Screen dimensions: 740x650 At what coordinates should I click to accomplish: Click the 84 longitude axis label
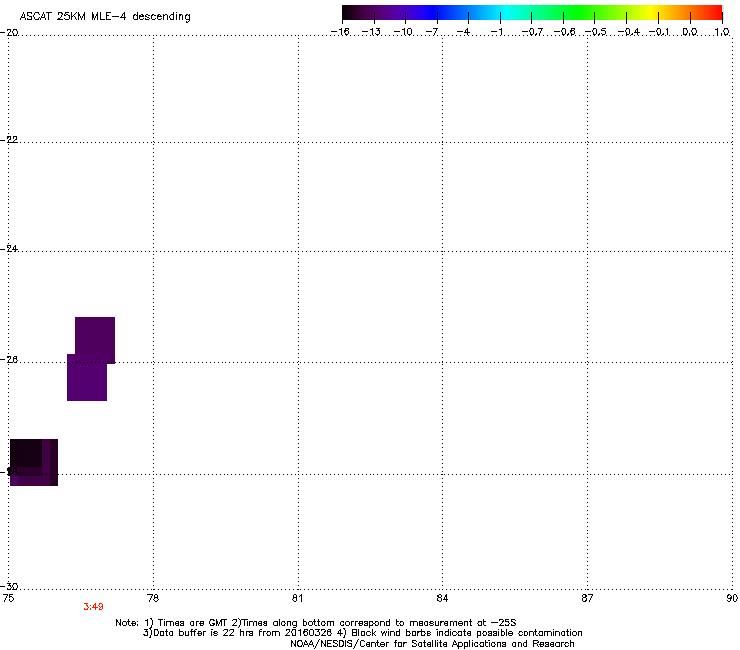pyautogui.click(x=442, y=598)
